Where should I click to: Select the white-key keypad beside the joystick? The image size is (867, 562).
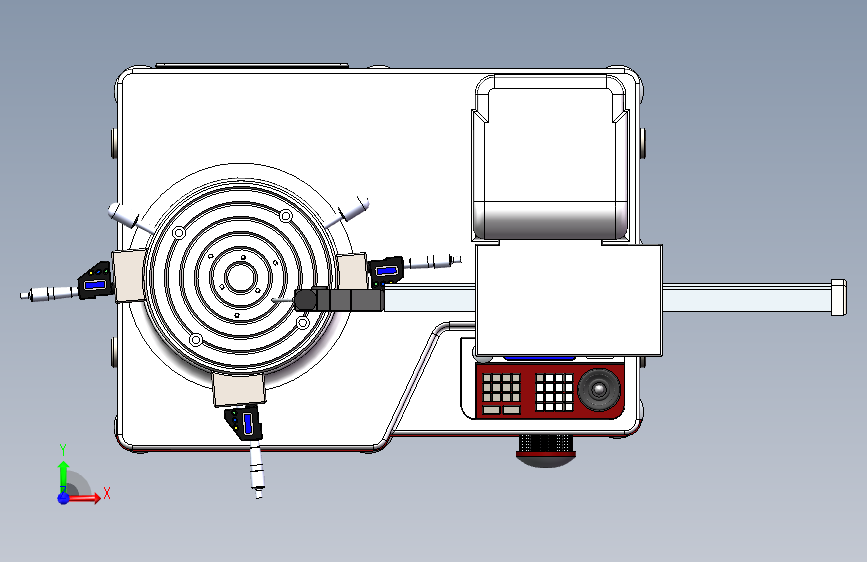(x=554, y=392)
